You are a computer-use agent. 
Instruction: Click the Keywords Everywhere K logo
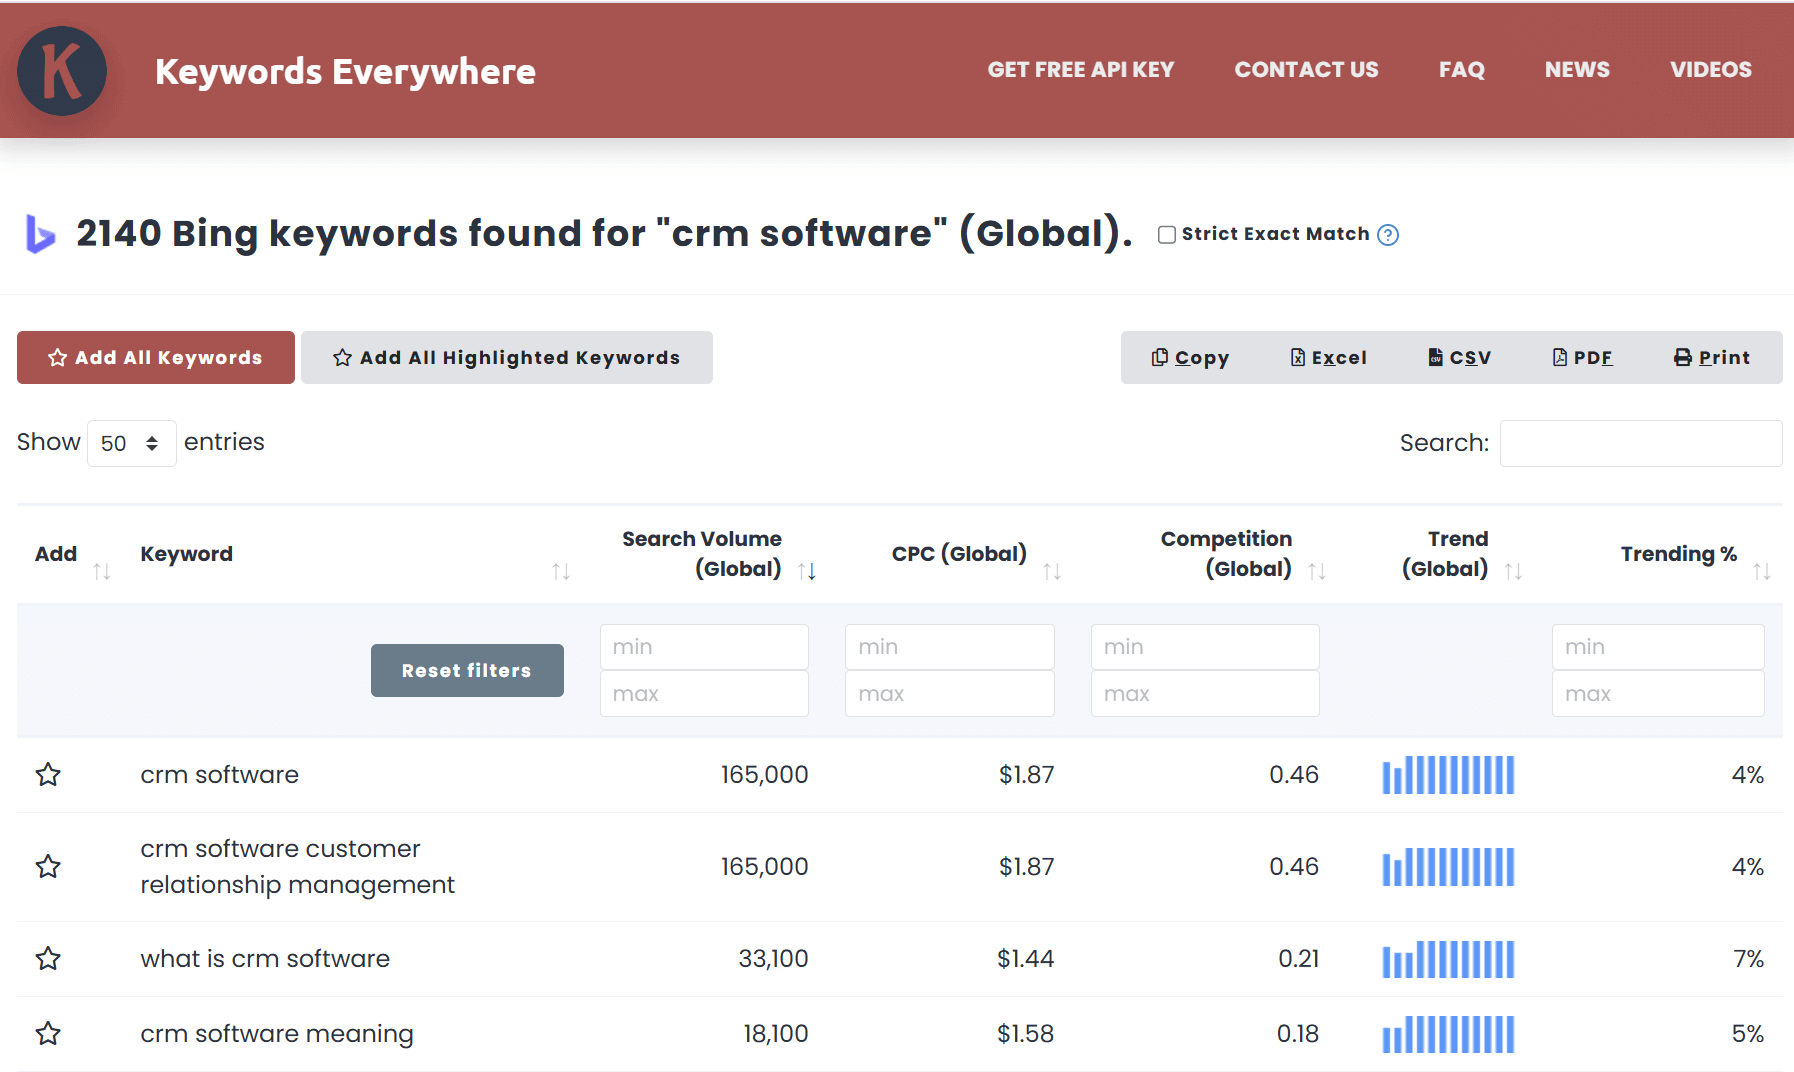pyautogui.click(x=62, y=71)
